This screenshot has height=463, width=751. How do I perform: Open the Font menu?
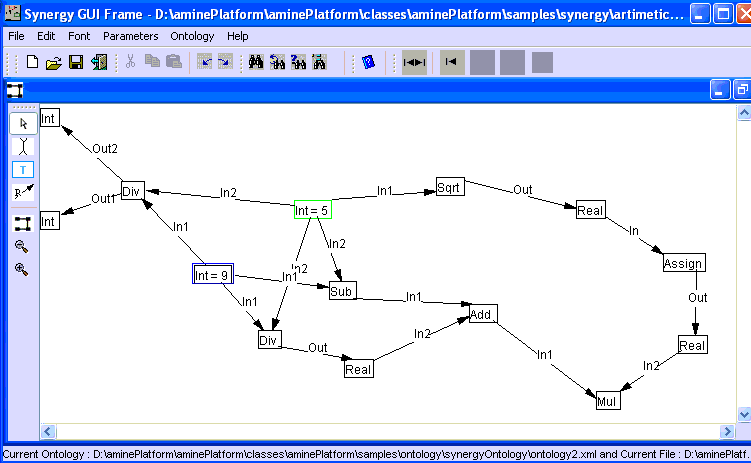tap(79, 36)
